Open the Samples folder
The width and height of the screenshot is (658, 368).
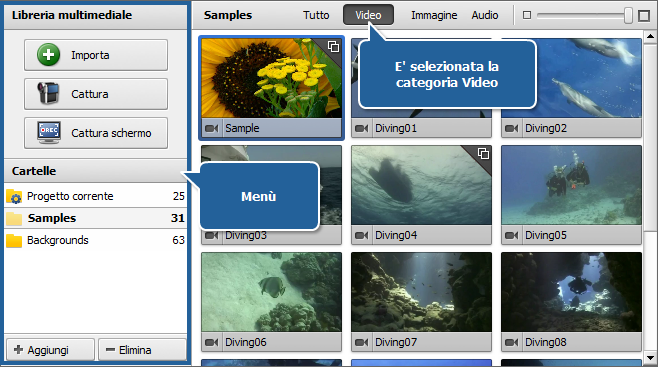96,218
